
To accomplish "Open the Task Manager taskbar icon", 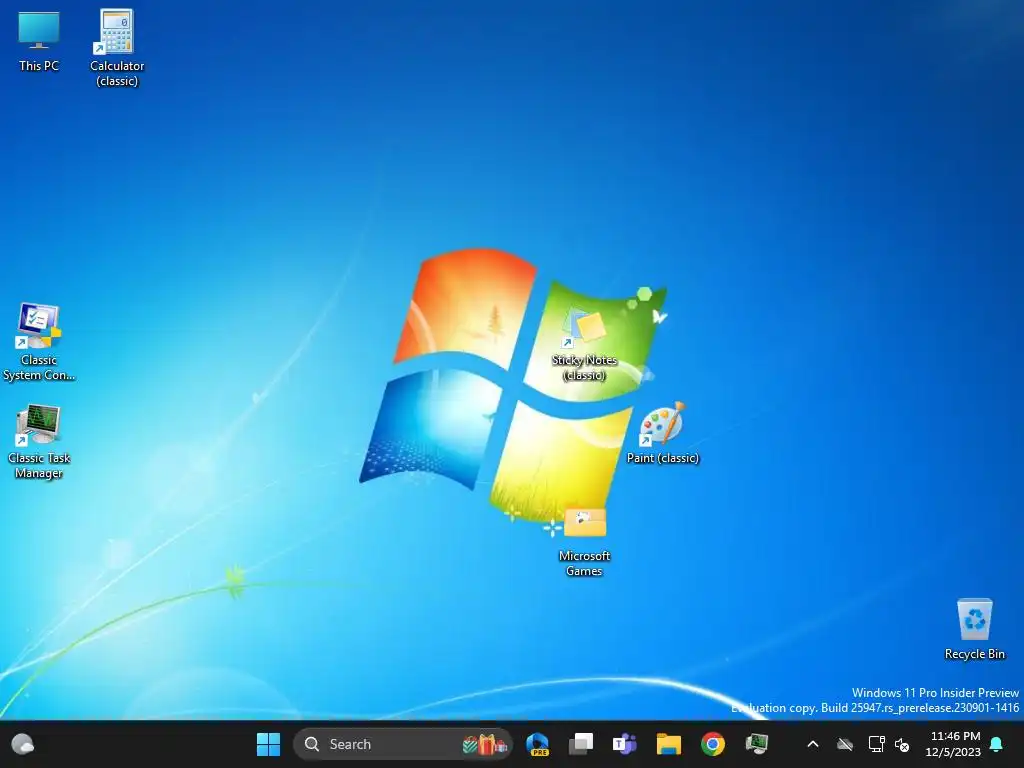I will (x=757, y=744).
